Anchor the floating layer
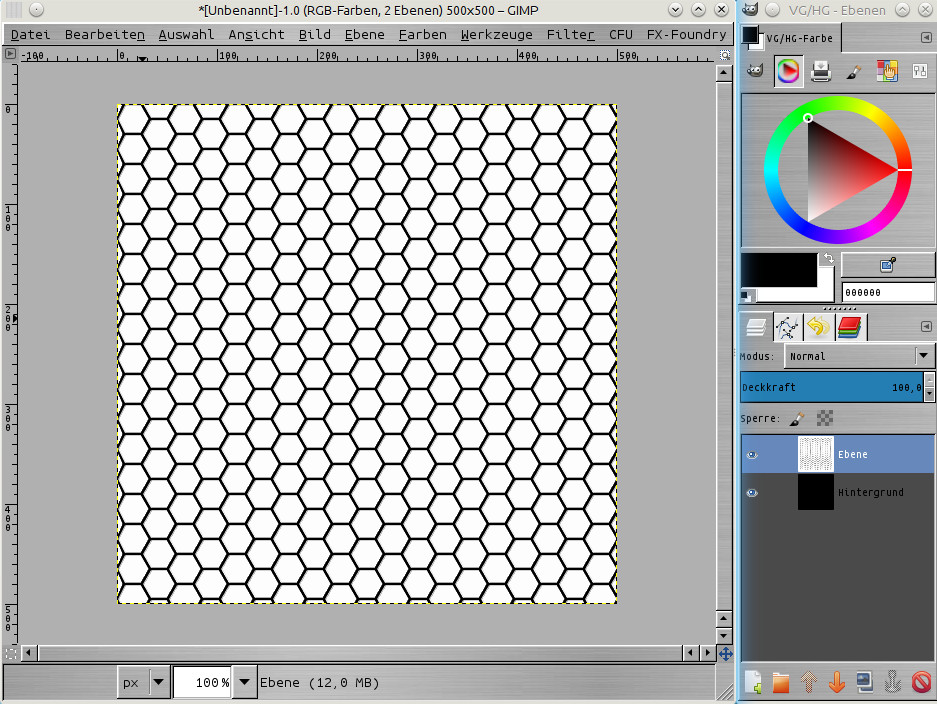 tap(893, 682)
